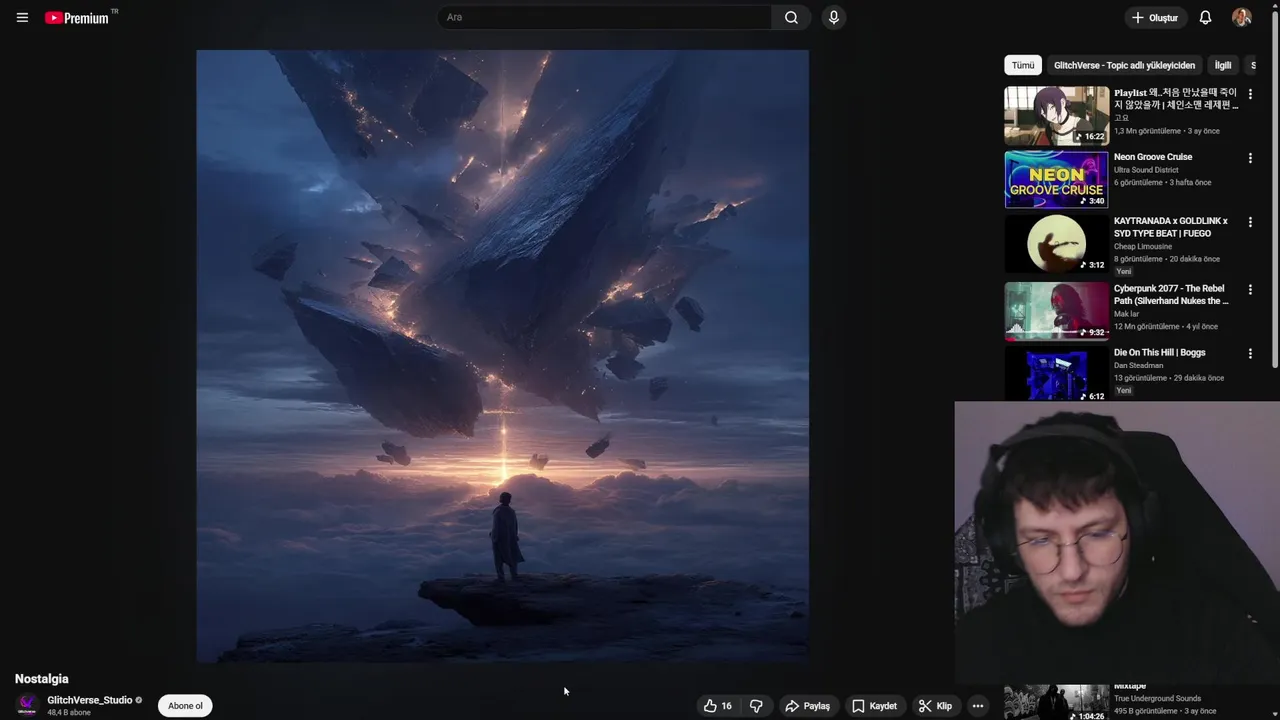Open Dan Steadman channel name
Screen dimensions: 1280x720
(x=1138, y=366)
